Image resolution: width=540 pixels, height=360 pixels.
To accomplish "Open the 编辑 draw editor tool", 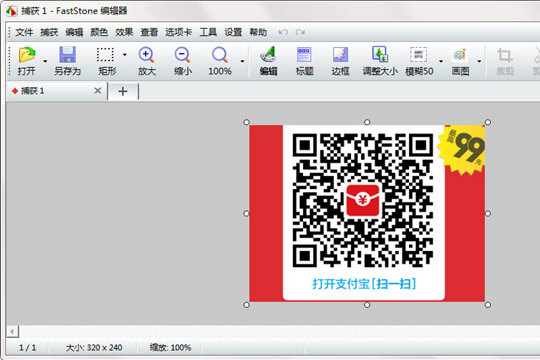I will click(268, 55).
